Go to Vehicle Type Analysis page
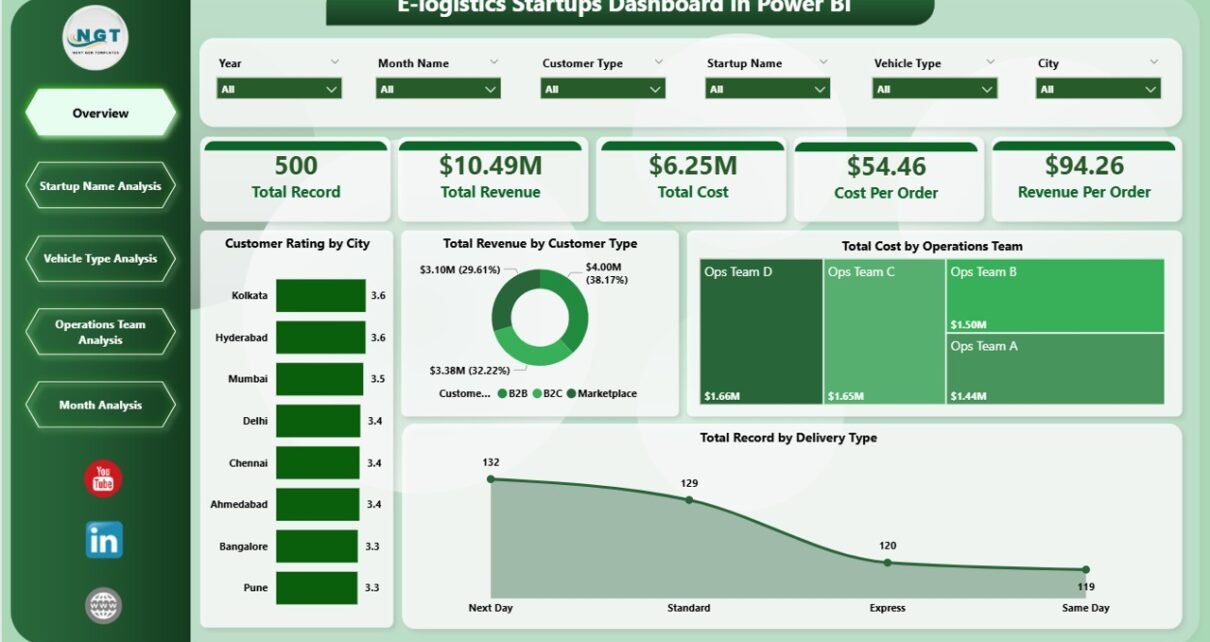1210x642 pixels. tap(100, 259)
